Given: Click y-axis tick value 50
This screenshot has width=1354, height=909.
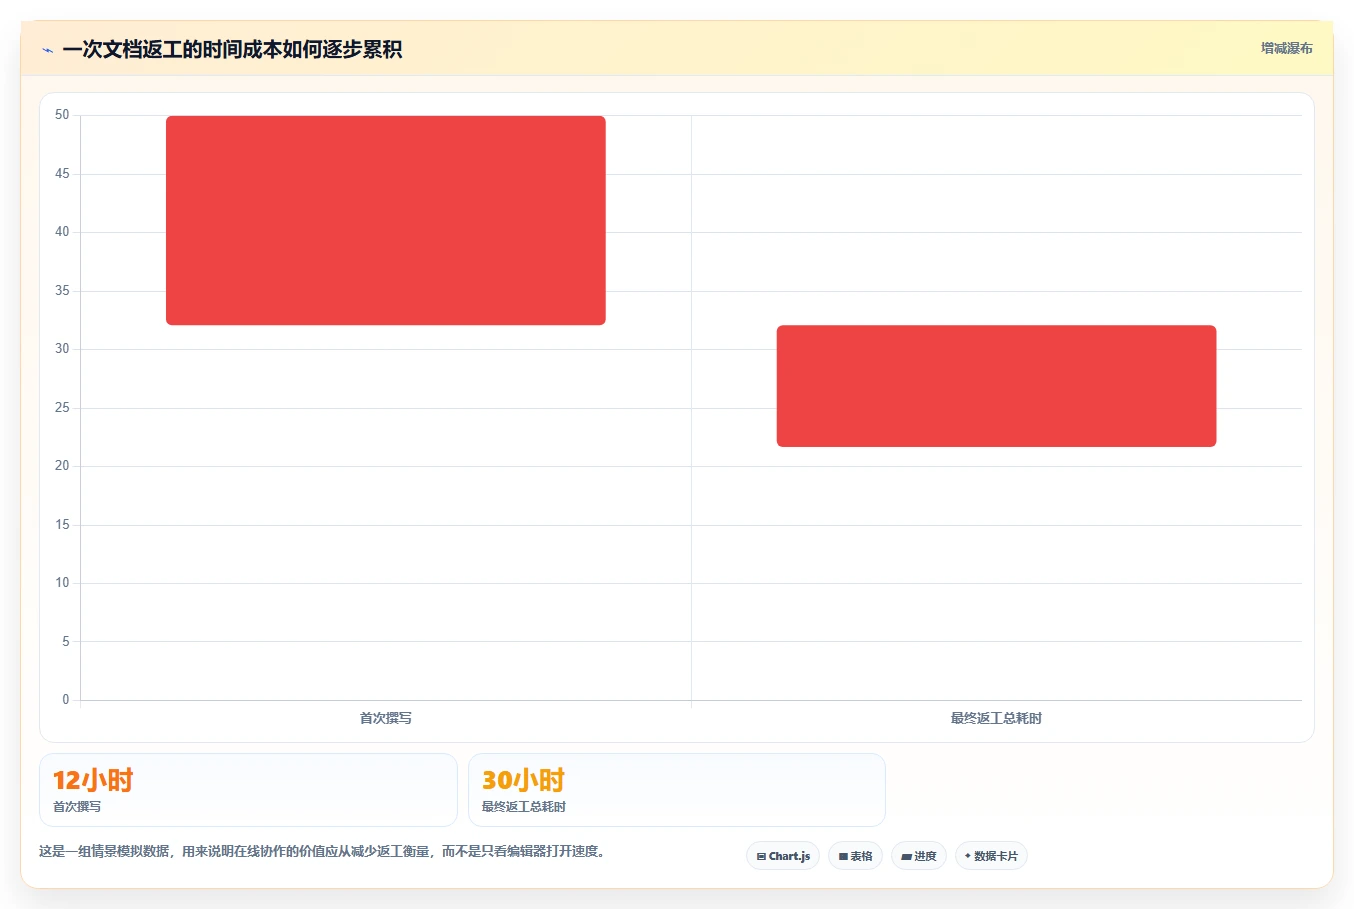Looking at the screenshot, I should coord(62,115).
